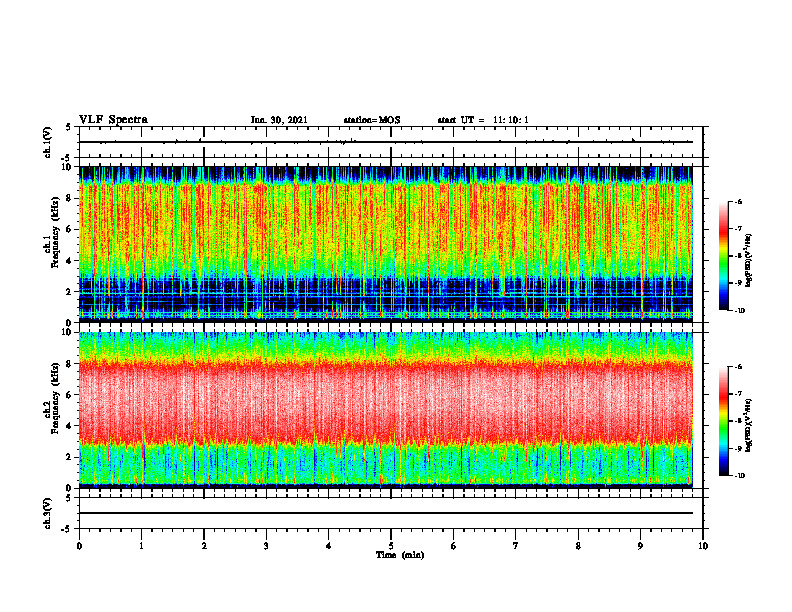
Task: Click time axis tick label "8"
Action: (x=578, y=546)
